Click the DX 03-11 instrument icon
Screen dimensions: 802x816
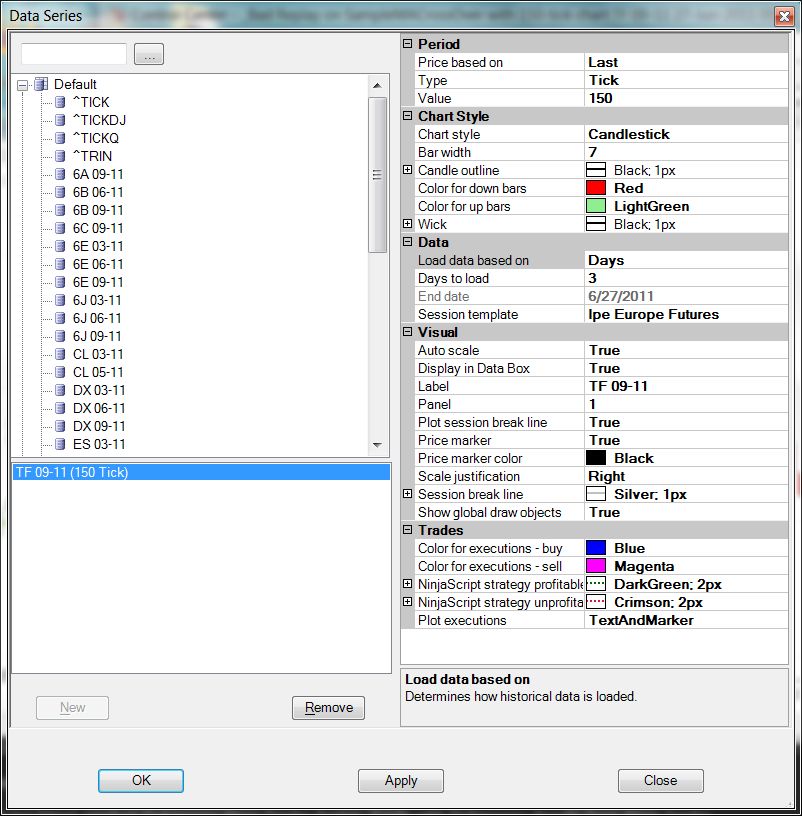tap(60, 390)
